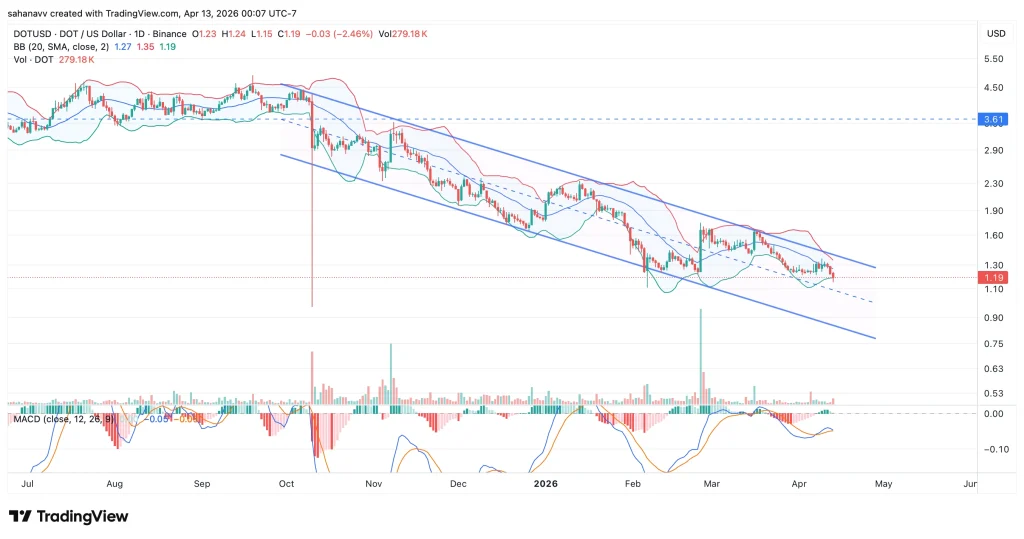Click the 0.00 MACD axis zero label
1024x539 pixels.
click(x=995, y=413)
